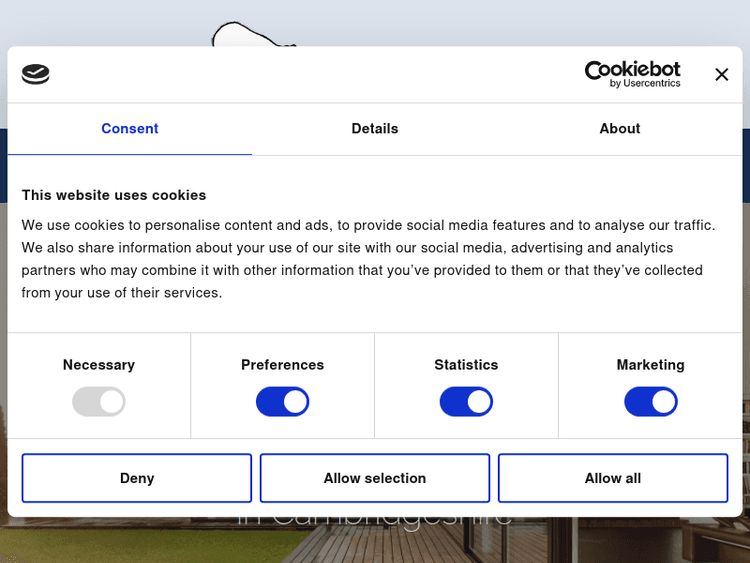Click the Allow selection button
The width and height of the screenshot is (750, 563).
pos(375,478)
